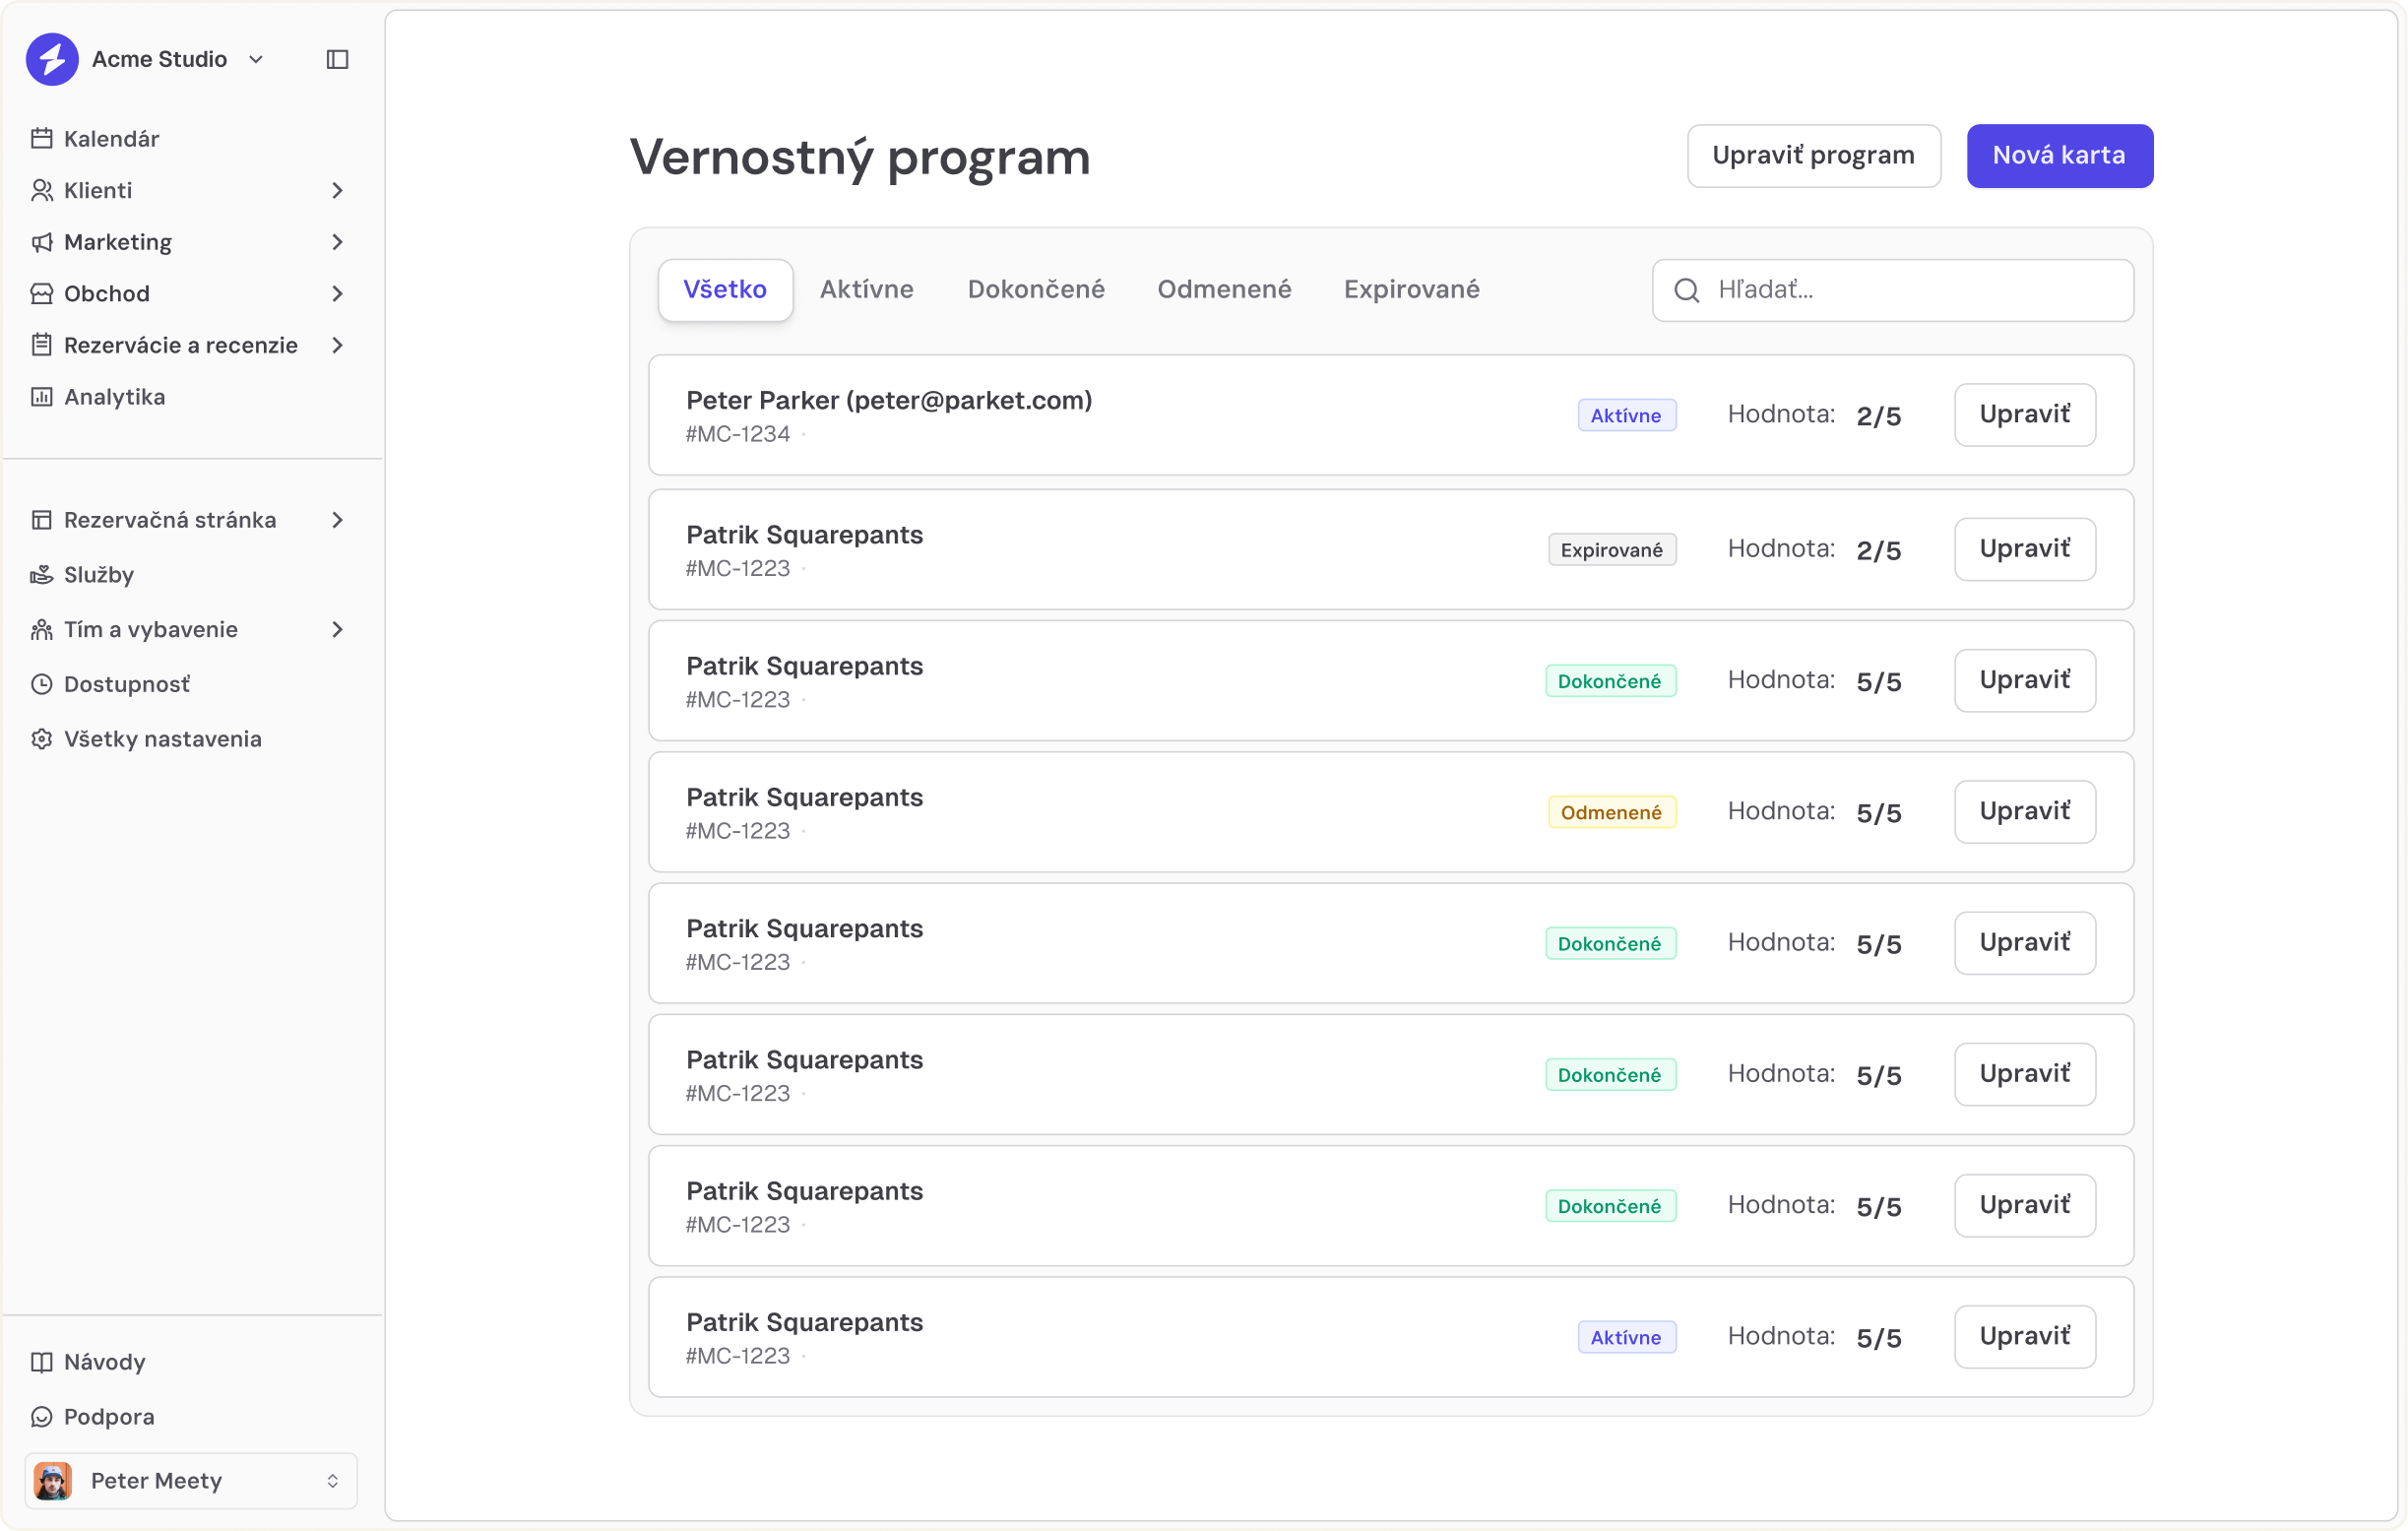Expand the Klienti submenu chevron
This screenshot has height=1531, width=2408.
pyautogui.click(x=338, y=190)
